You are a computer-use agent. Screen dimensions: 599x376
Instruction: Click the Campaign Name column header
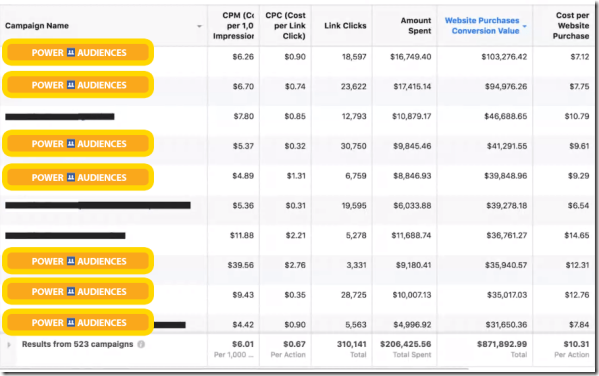point(37,26)
